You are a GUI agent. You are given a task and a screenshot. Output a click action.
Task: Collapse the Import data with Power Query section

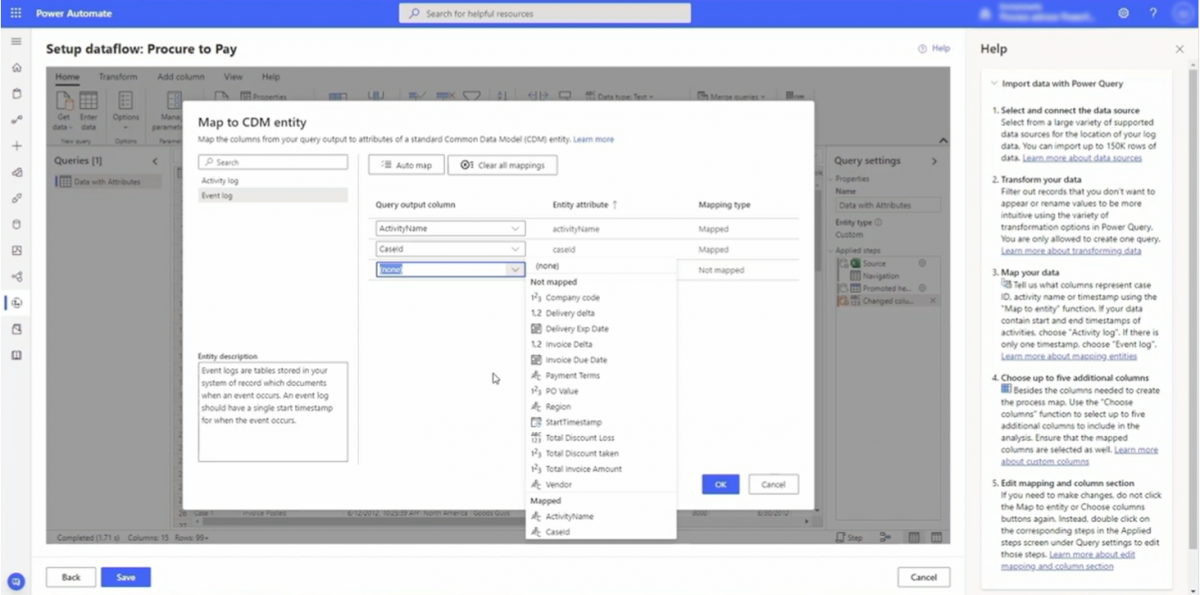point(993,83)
